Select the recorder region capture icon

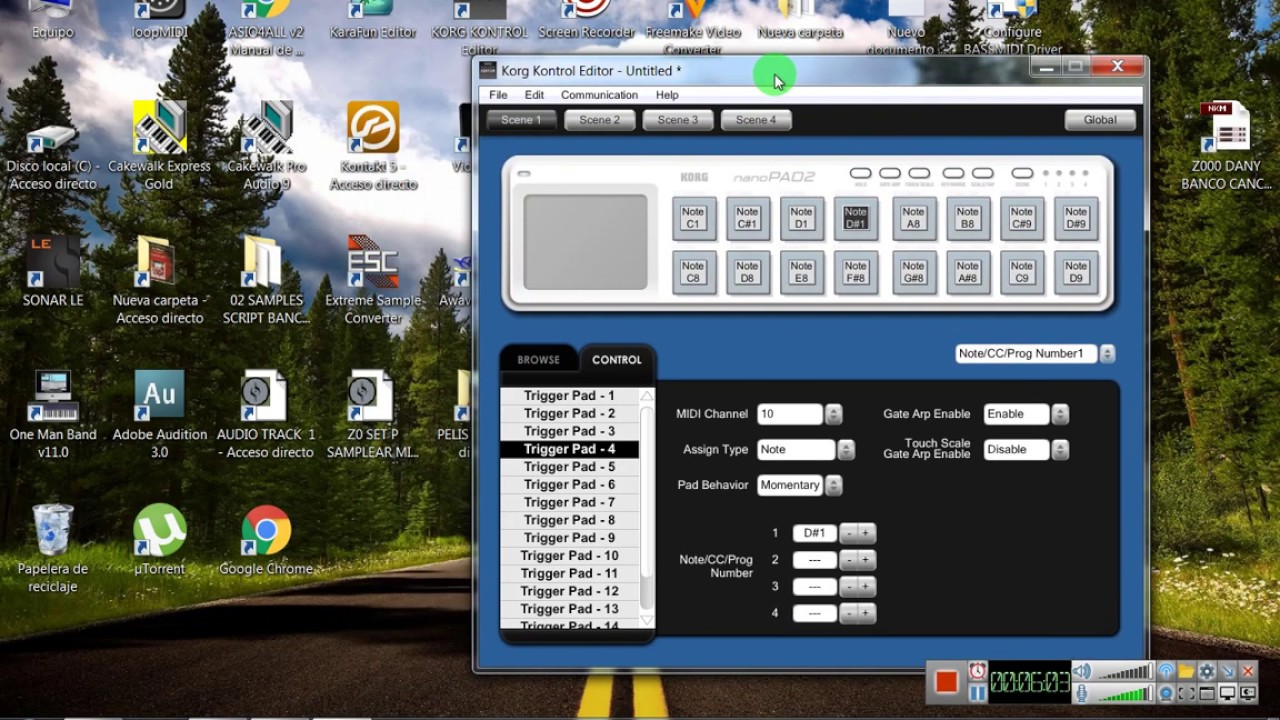[x=1187, y=692]
